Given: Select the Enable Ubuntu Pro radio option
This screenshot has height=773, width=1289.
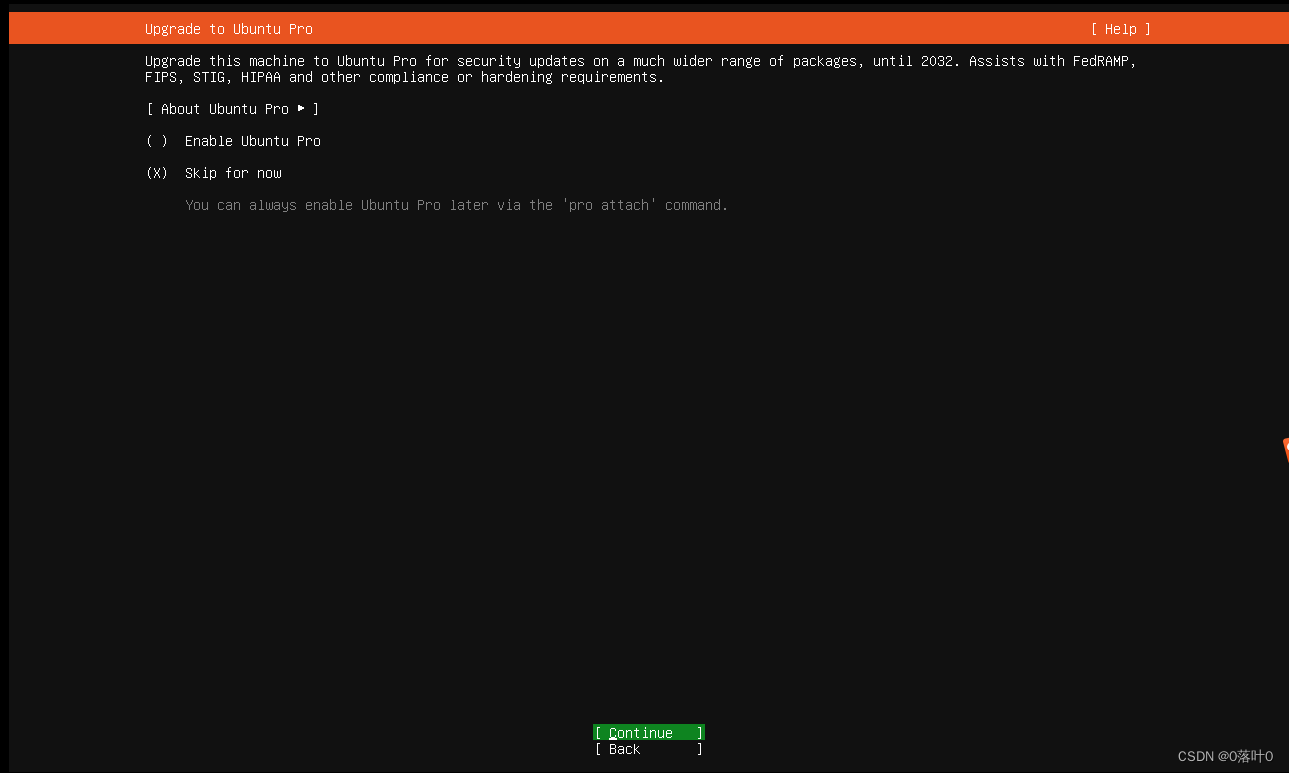Looking at the screenshot, I should pyautogui.click(x=233, y=141).
